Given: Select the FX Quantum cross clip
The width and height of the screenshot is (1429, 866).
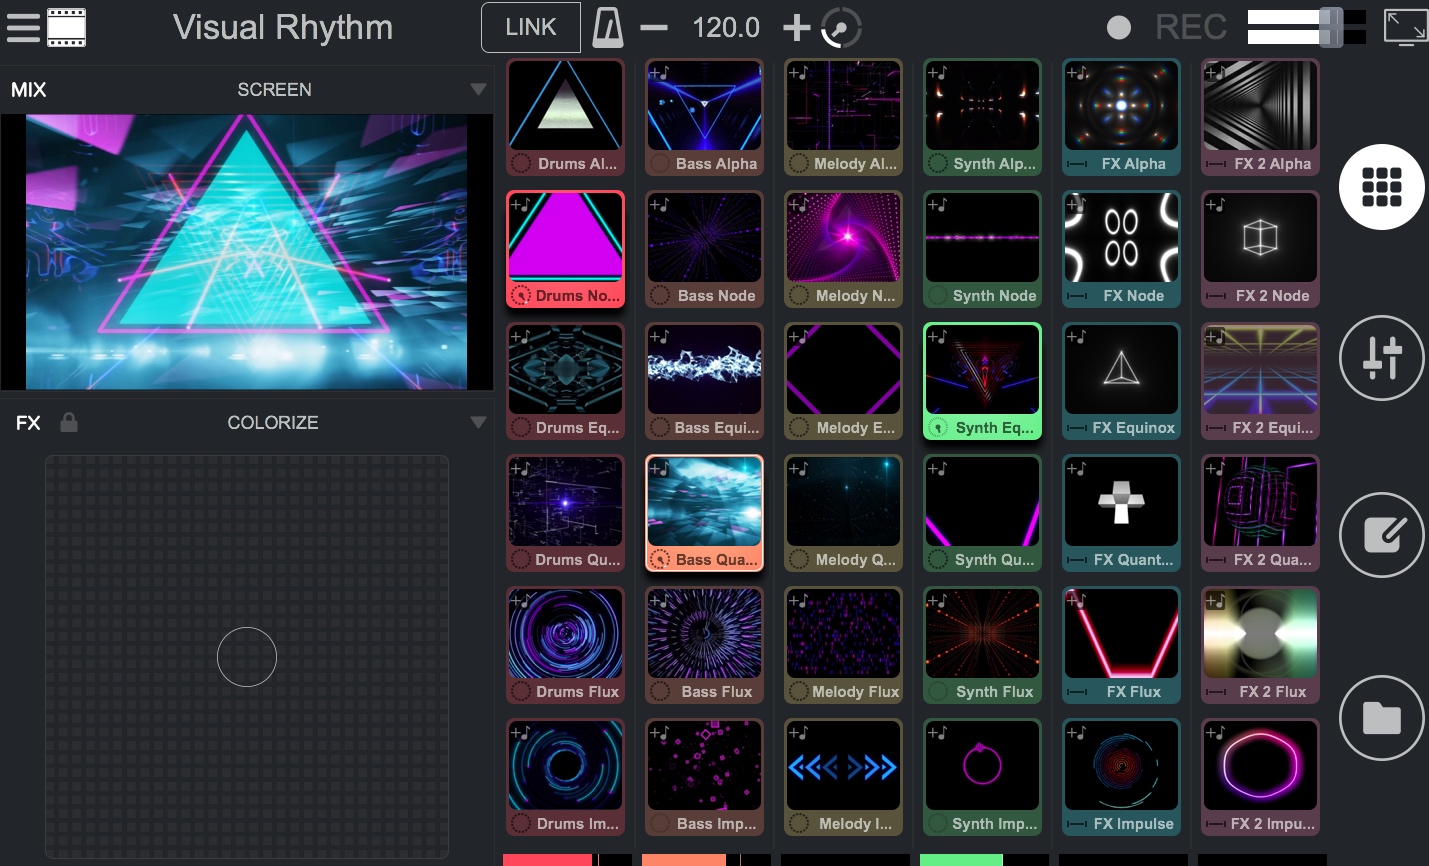Looking at the screenshot, I should (x=1122, y=513).
